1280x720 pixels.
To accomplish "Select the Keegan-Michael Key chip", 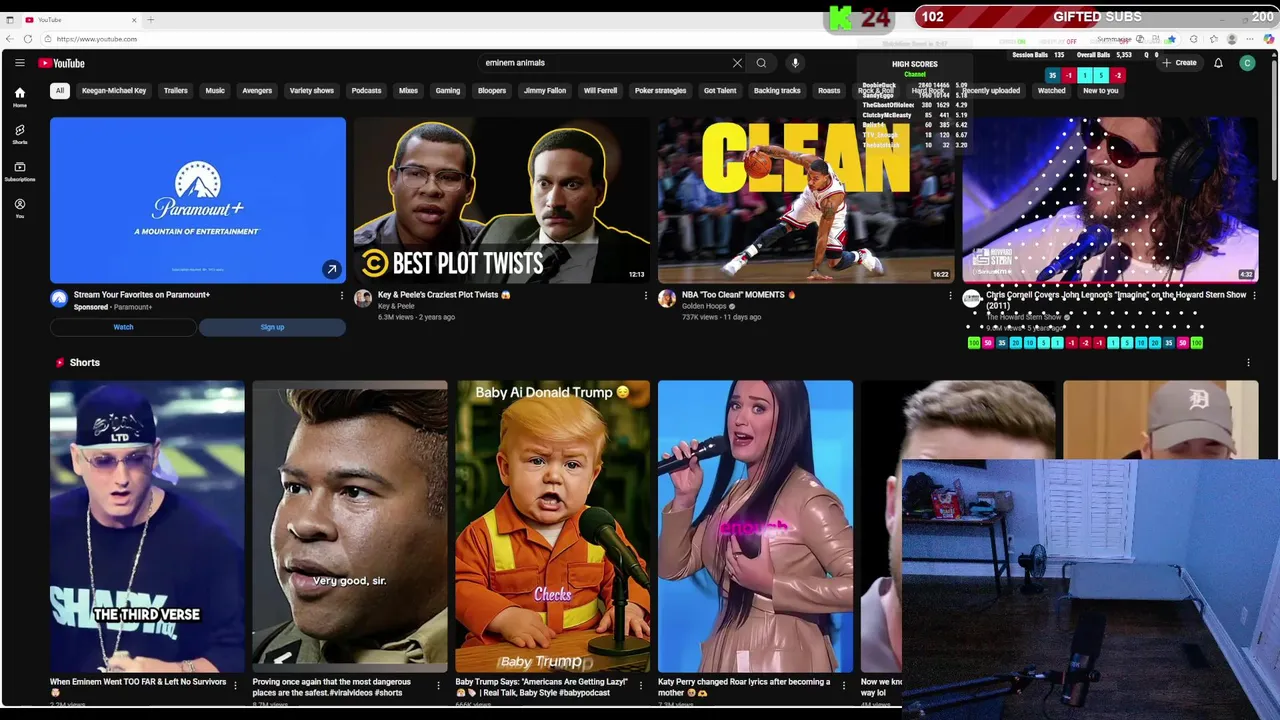I will (114, 91).
